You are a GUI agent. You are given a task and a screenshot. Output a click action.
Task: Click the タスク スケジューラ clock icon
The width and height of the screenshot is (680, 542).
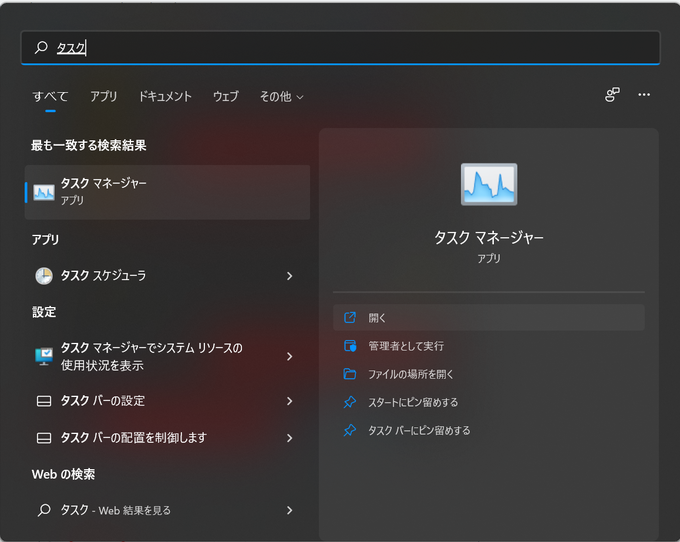pos(44,276)
